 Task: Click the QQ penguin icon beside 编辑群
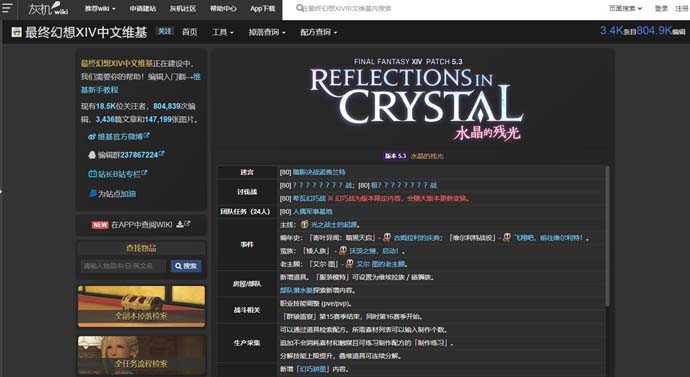point(92,155)
